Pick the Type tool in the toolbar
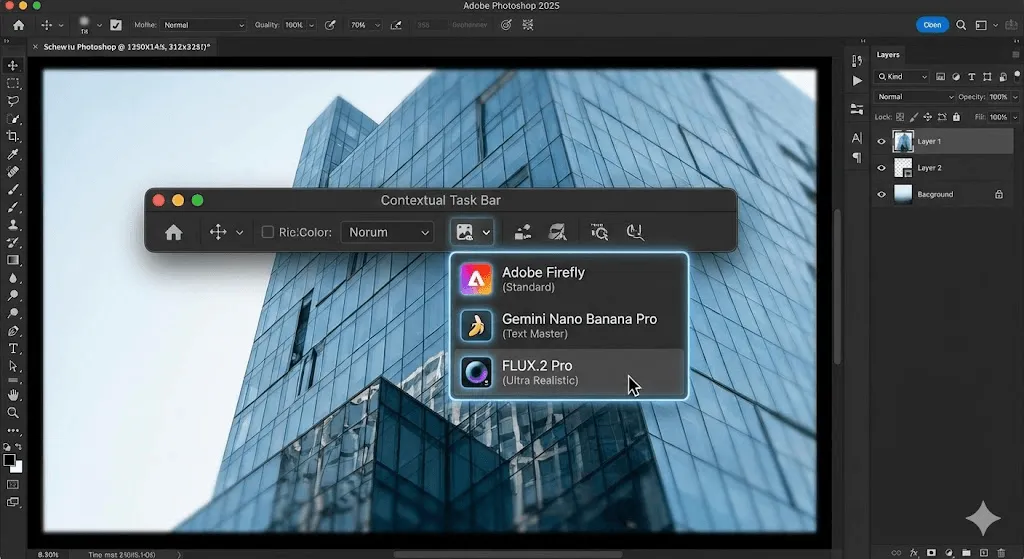 coord(13,348)
